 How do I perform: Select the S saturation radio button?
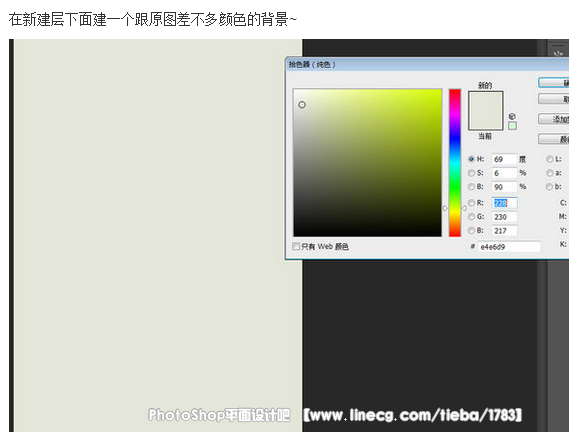coord(471,173)
